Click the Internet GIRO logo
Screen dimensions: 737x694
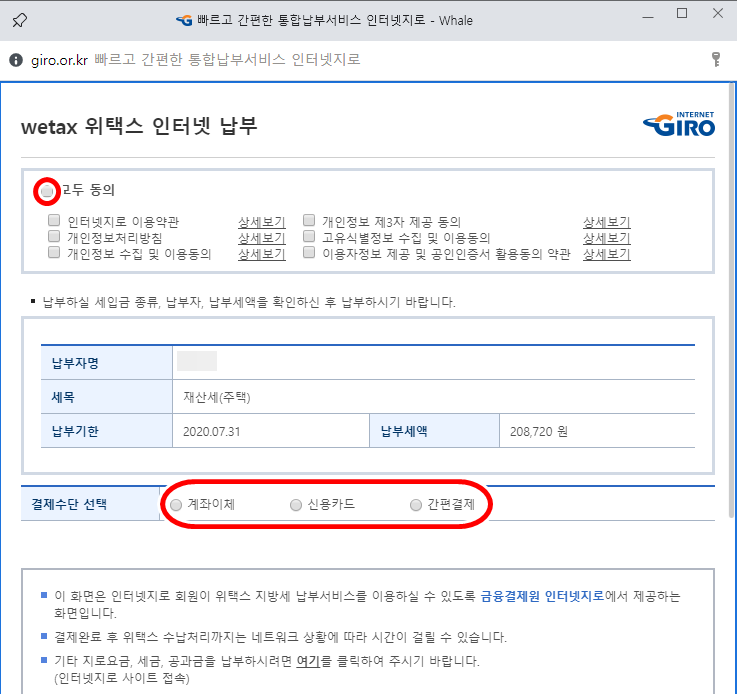[679, 125]
